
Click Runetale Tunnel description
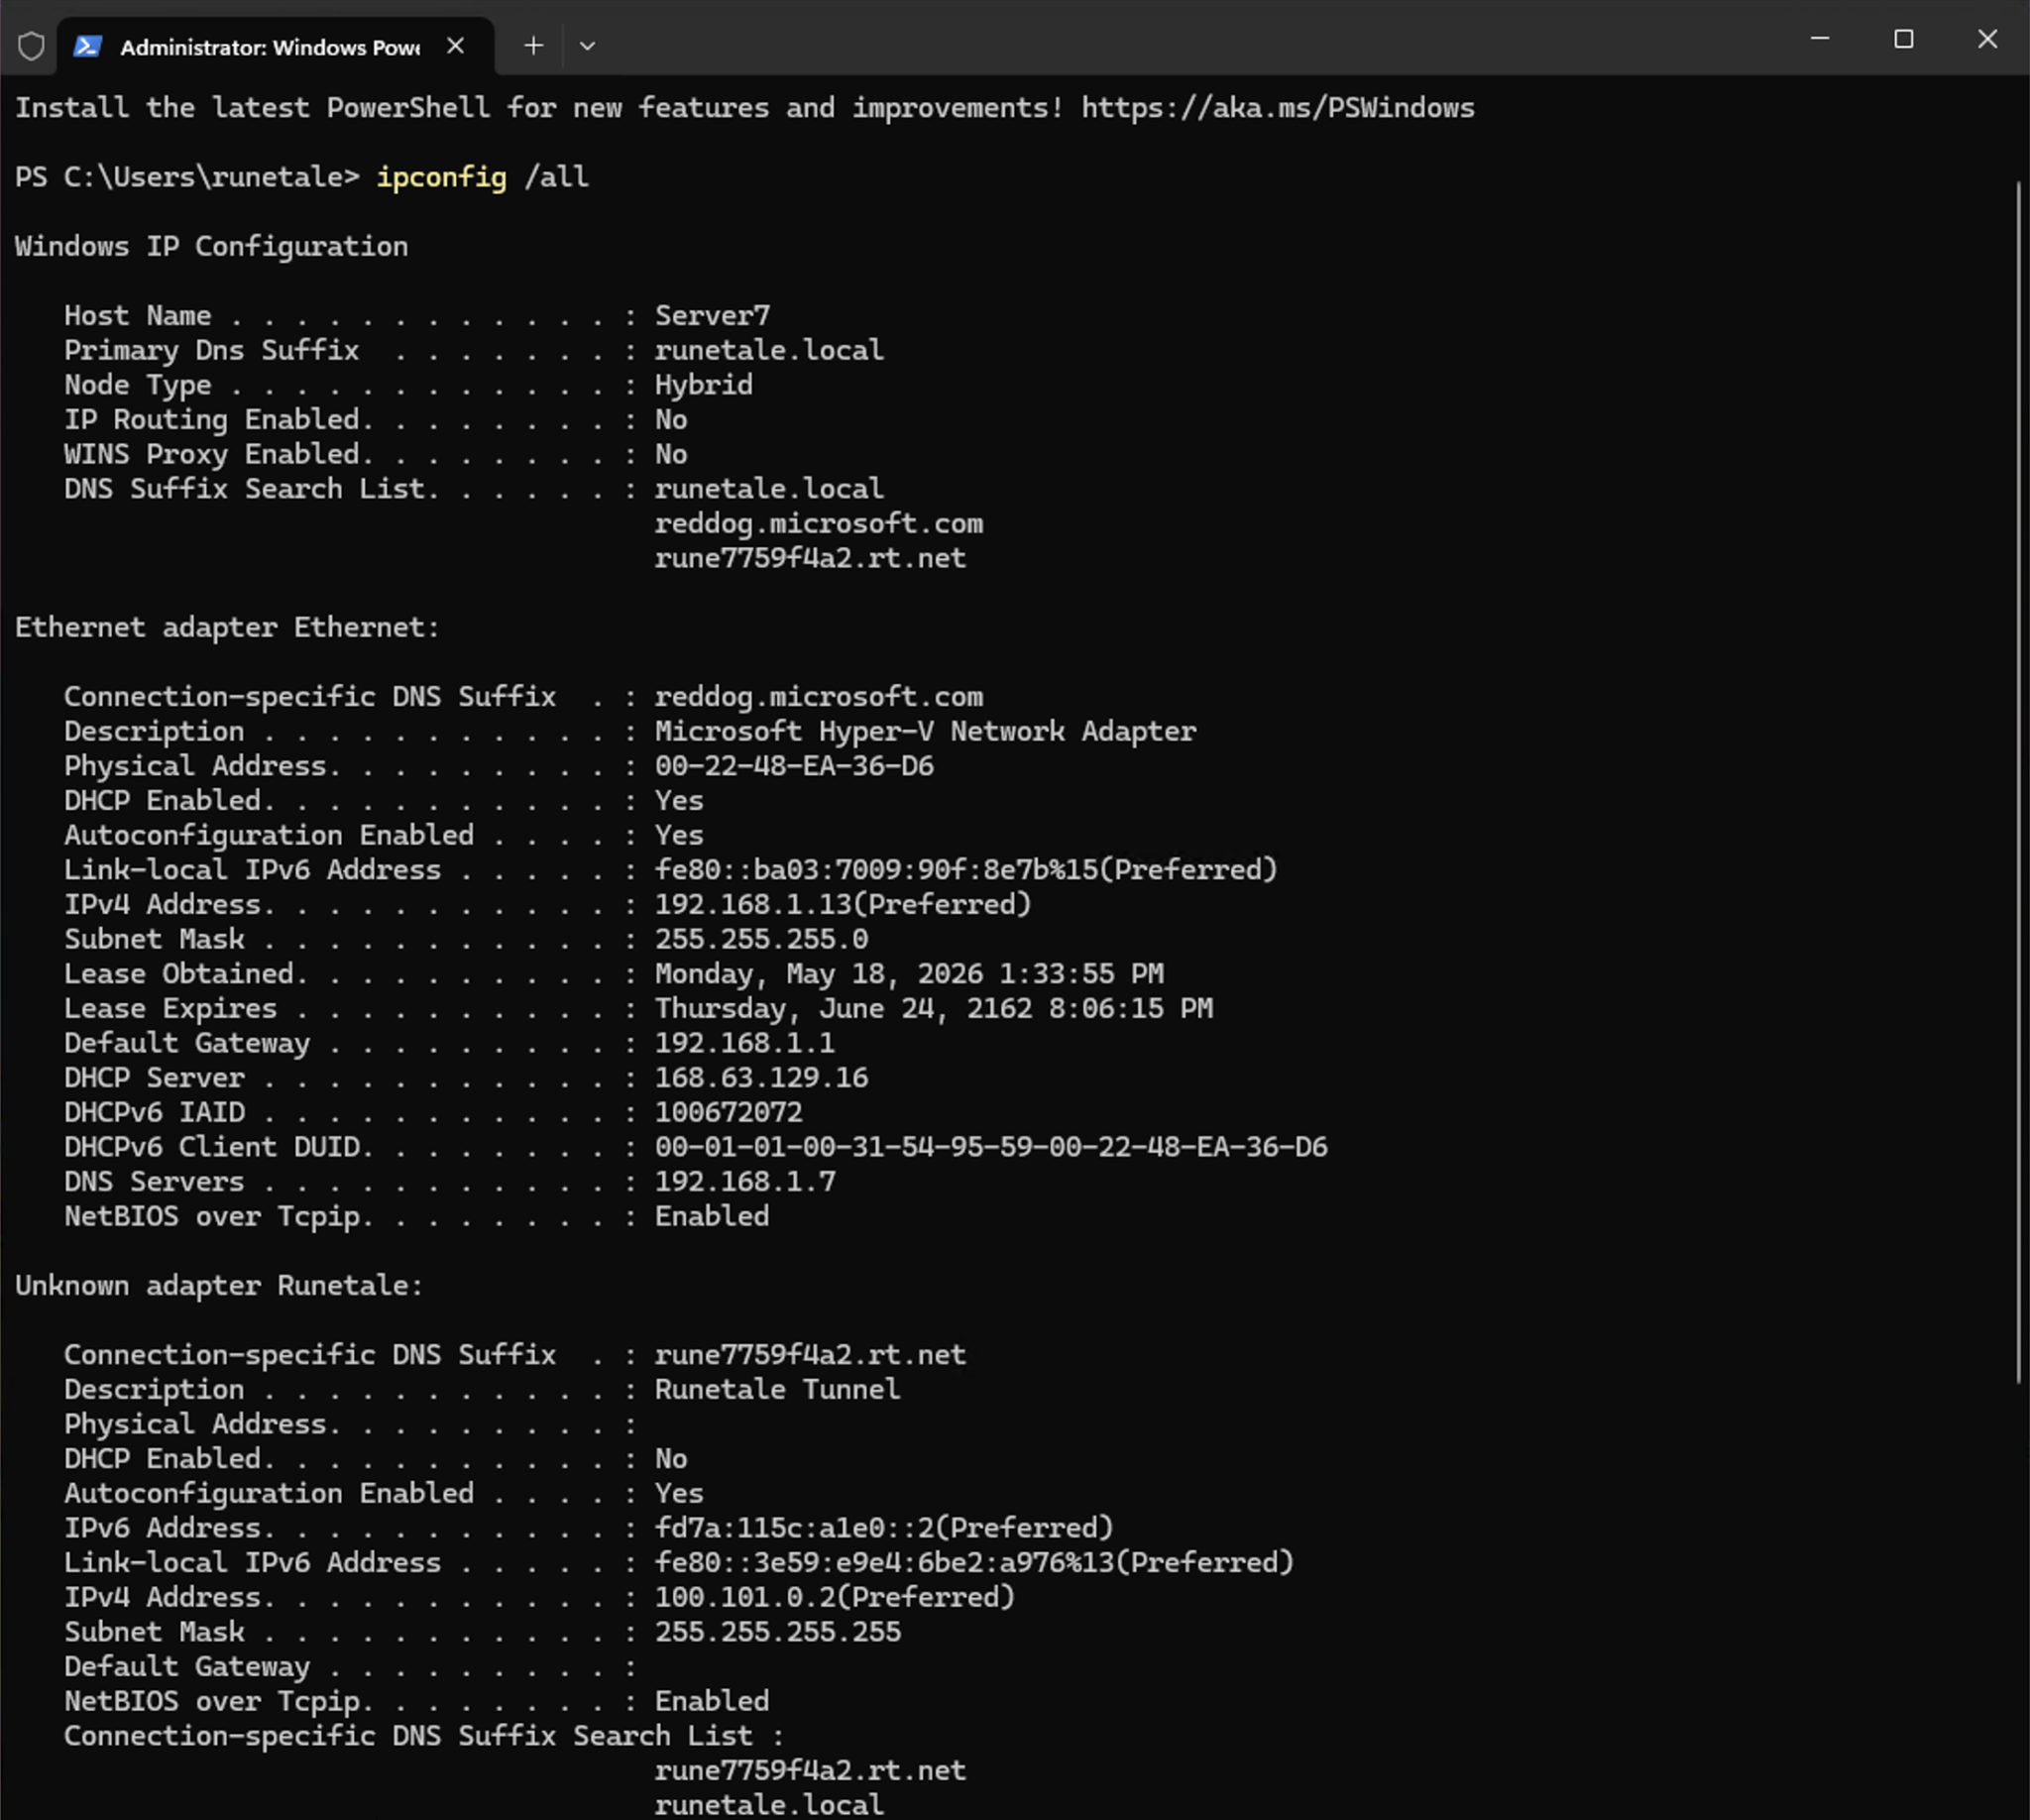[778, 1390]
